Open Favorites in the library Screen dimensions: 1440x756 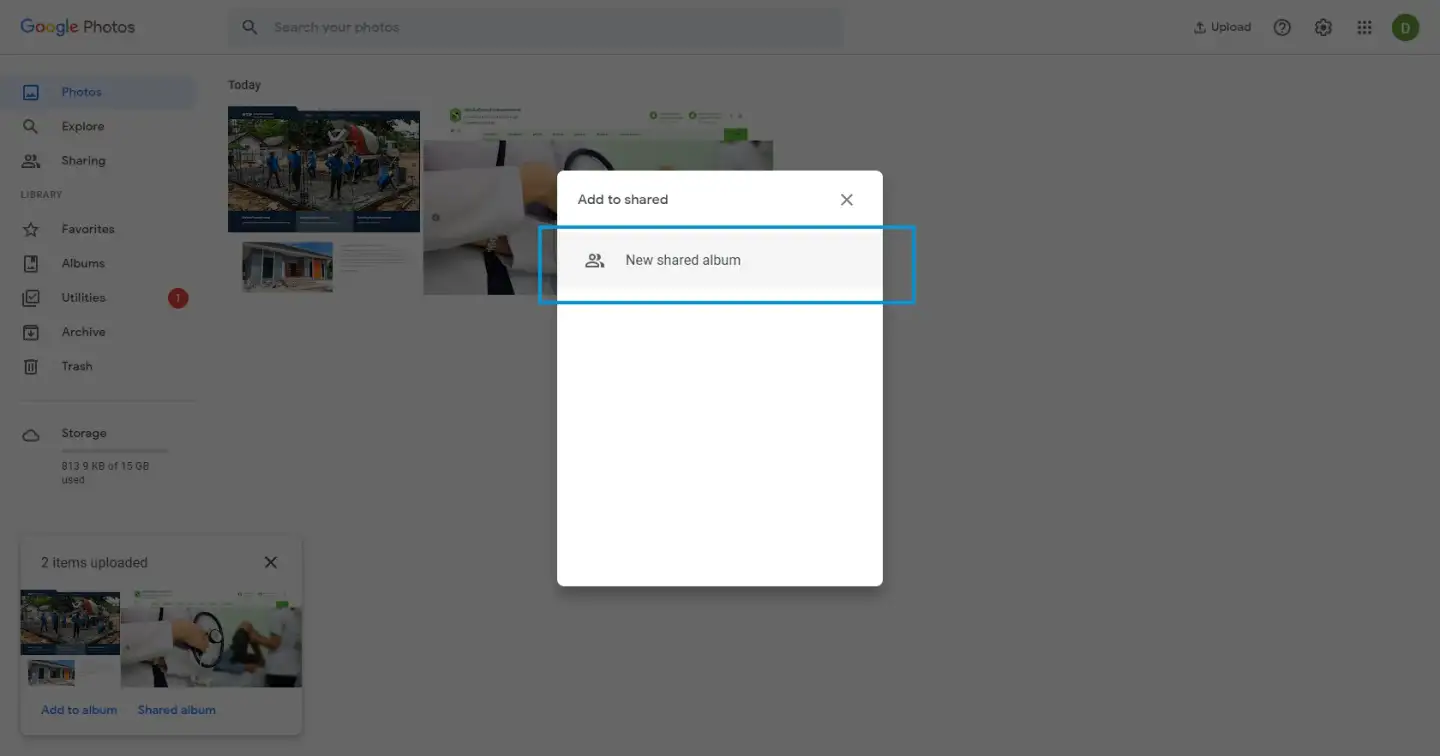click(87, 229)
